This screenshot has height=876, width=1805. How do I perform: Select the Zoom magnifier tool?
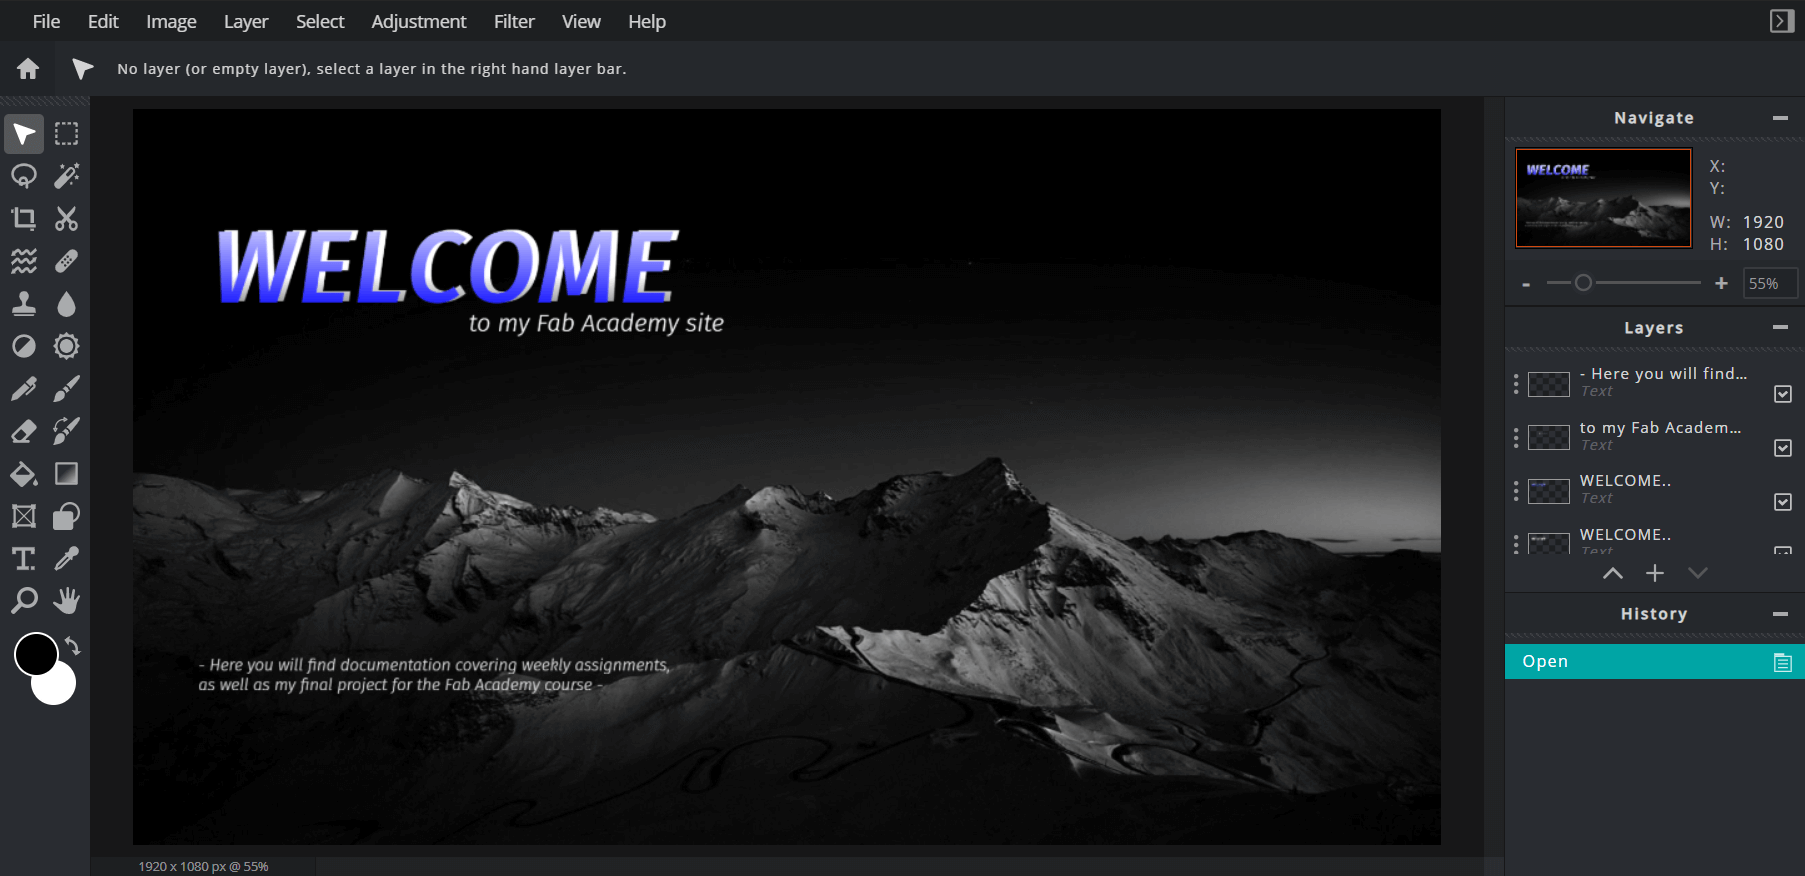tap(24, 601)
